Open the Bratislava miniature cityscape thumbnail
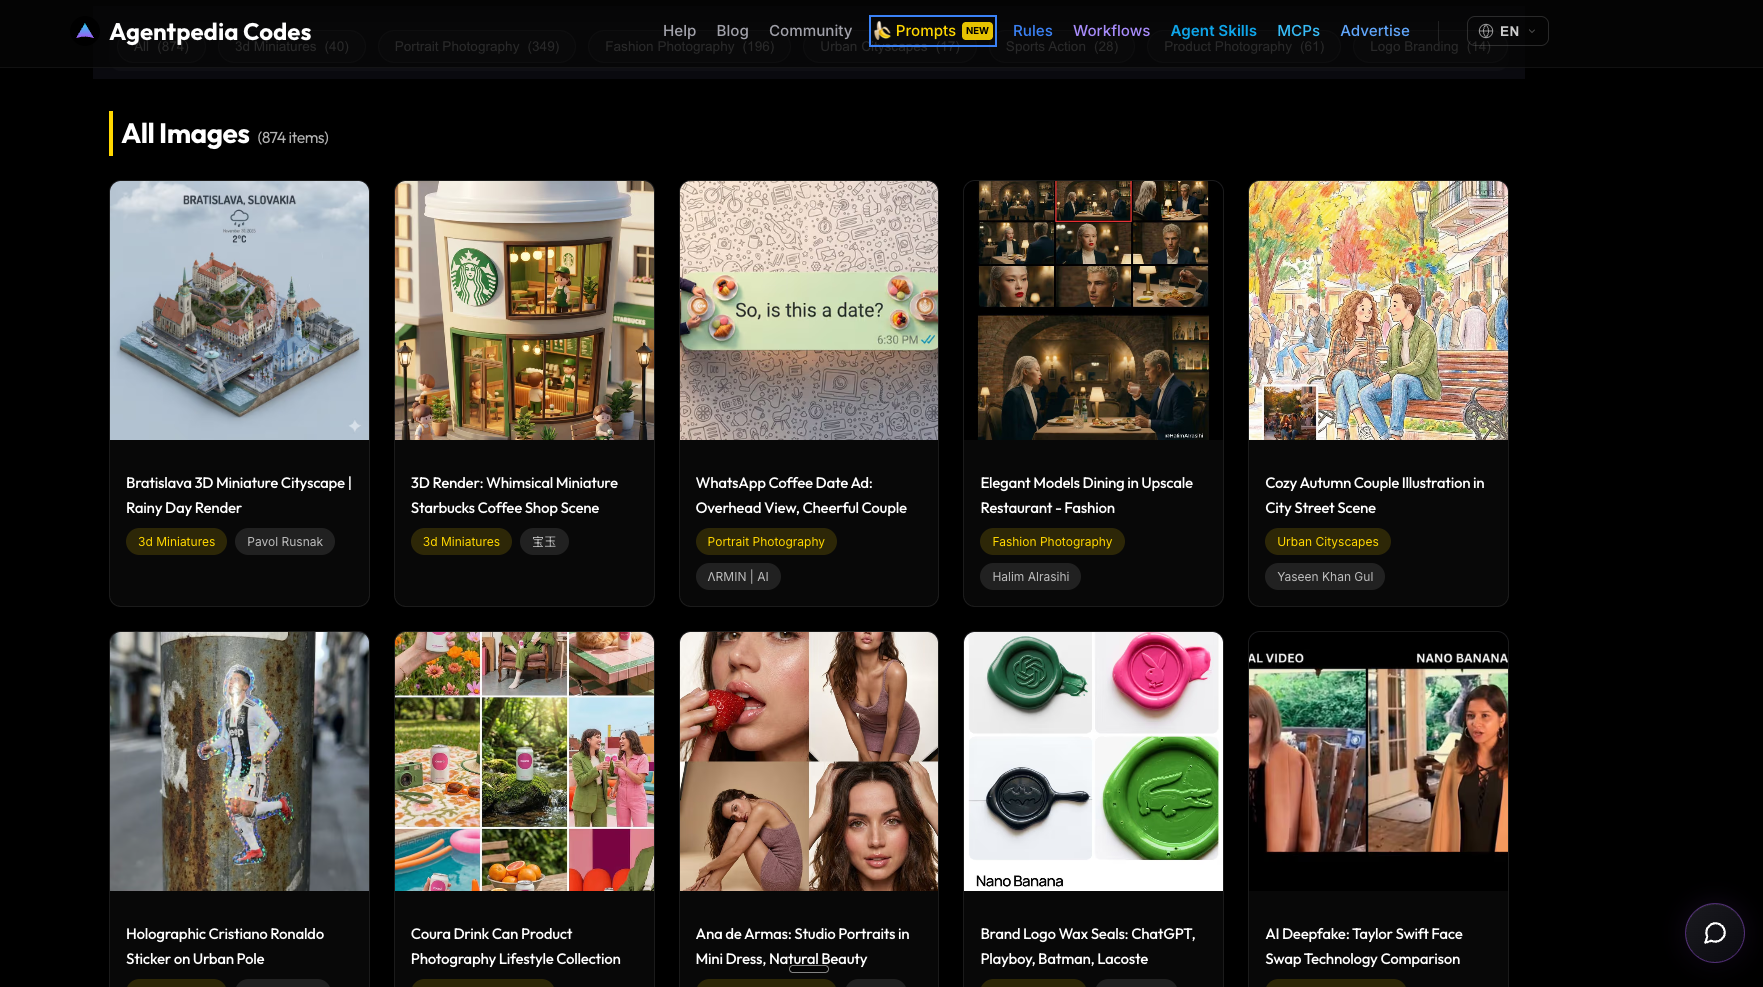This screenshot has height=987, width=1763. 239,310
